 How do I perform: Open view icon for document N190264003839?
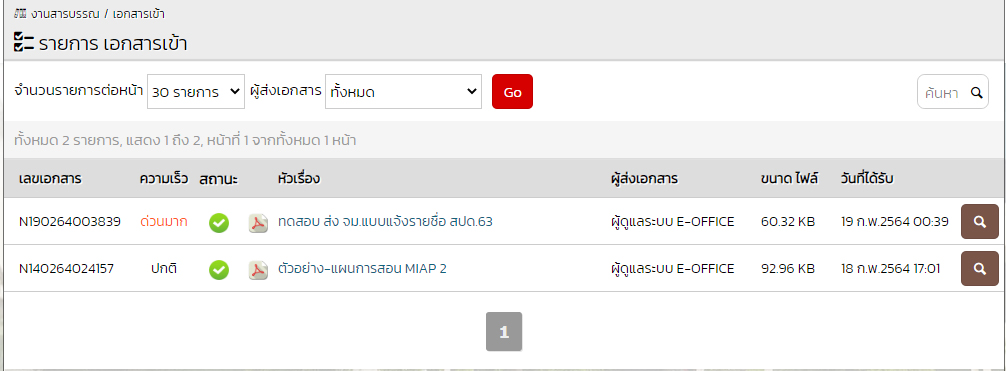click(x=979, y=221)
